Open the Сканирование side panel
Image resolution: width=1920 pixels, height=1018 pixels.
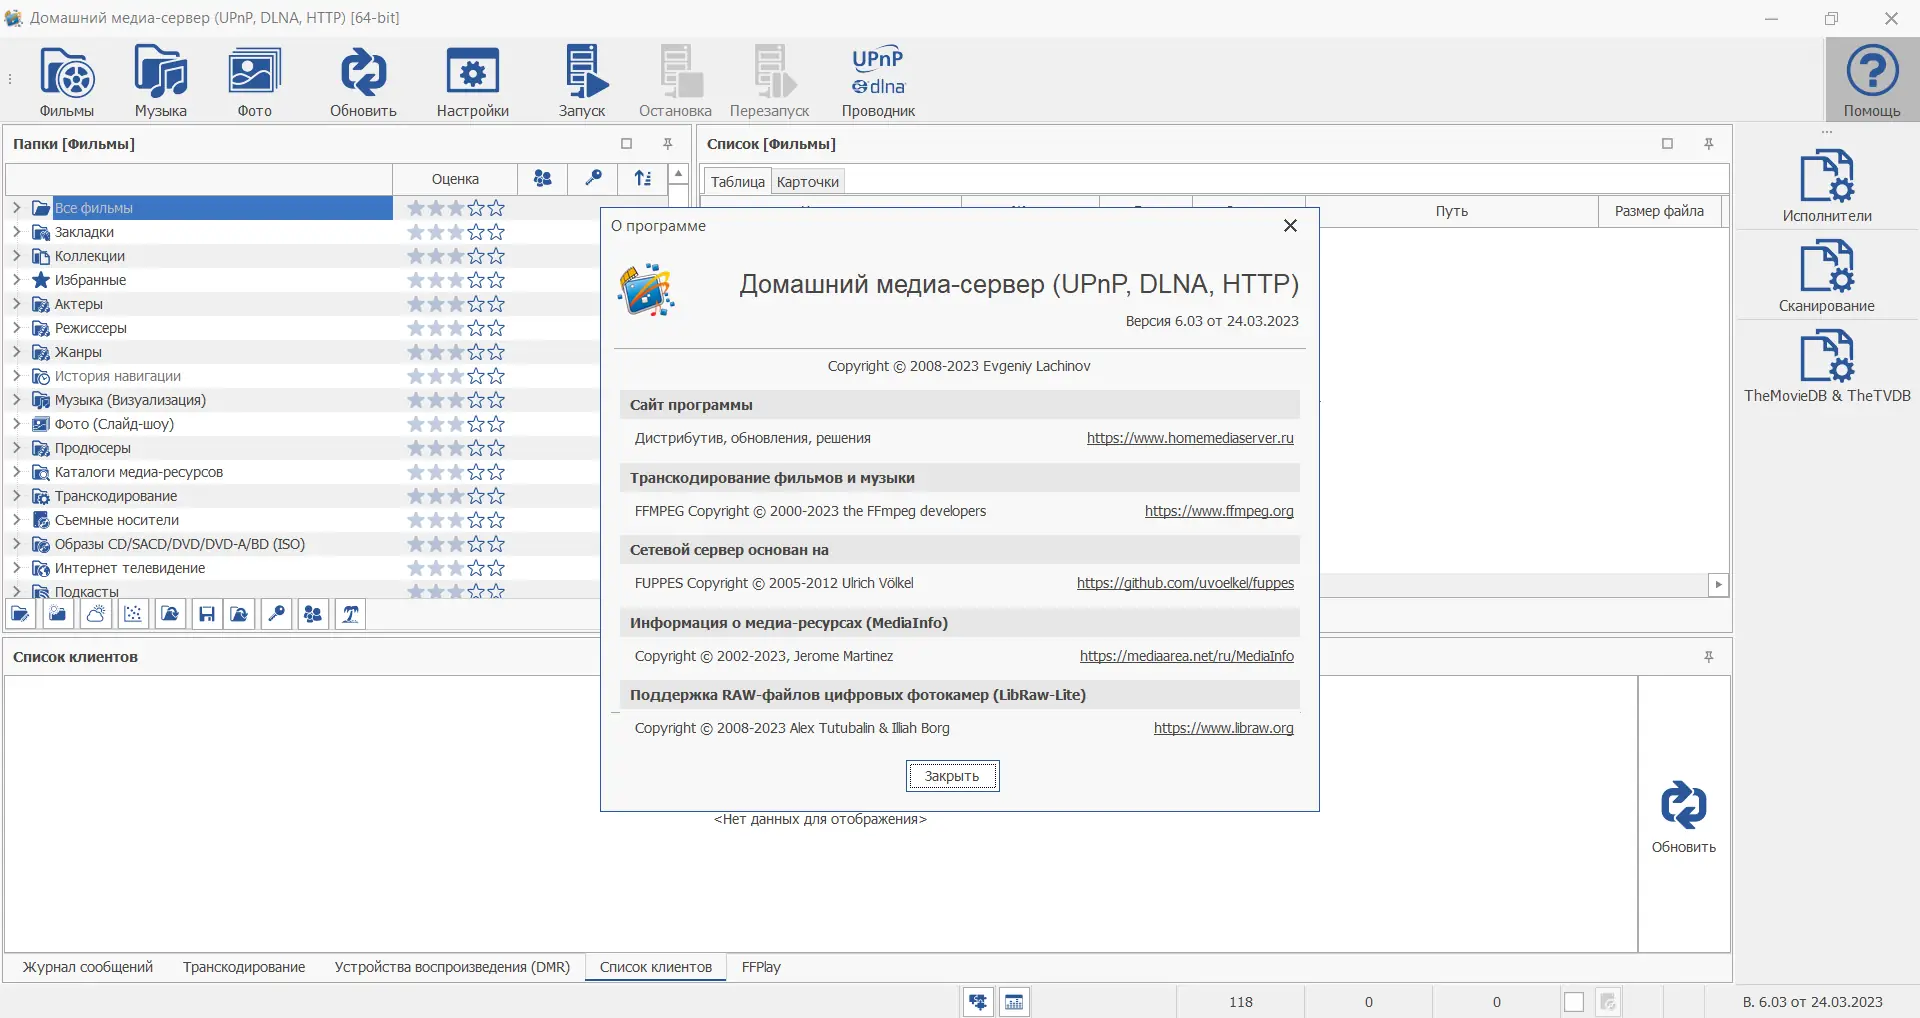pyautogui.click(x=1827, y=276)
